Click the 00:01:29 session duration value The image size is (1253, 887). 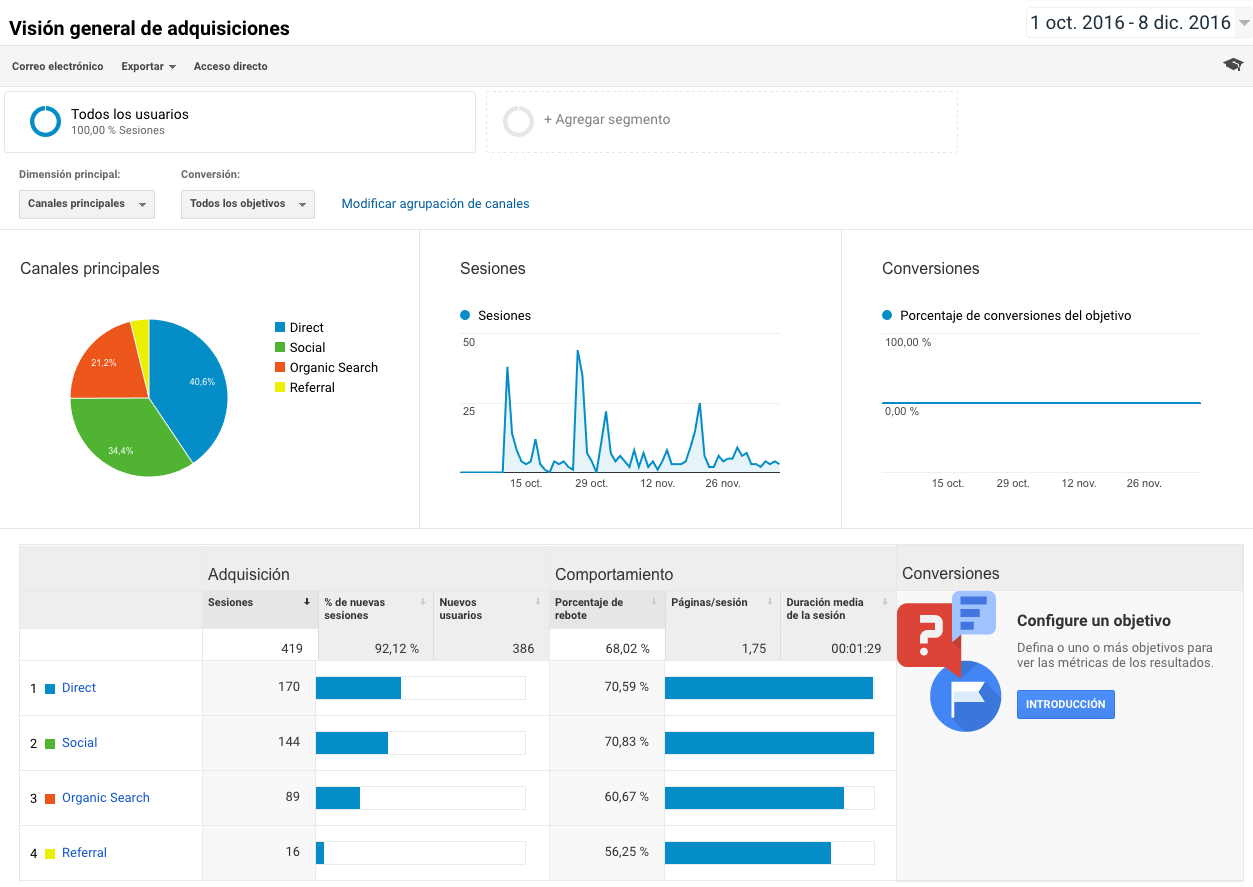coord(856,649)
